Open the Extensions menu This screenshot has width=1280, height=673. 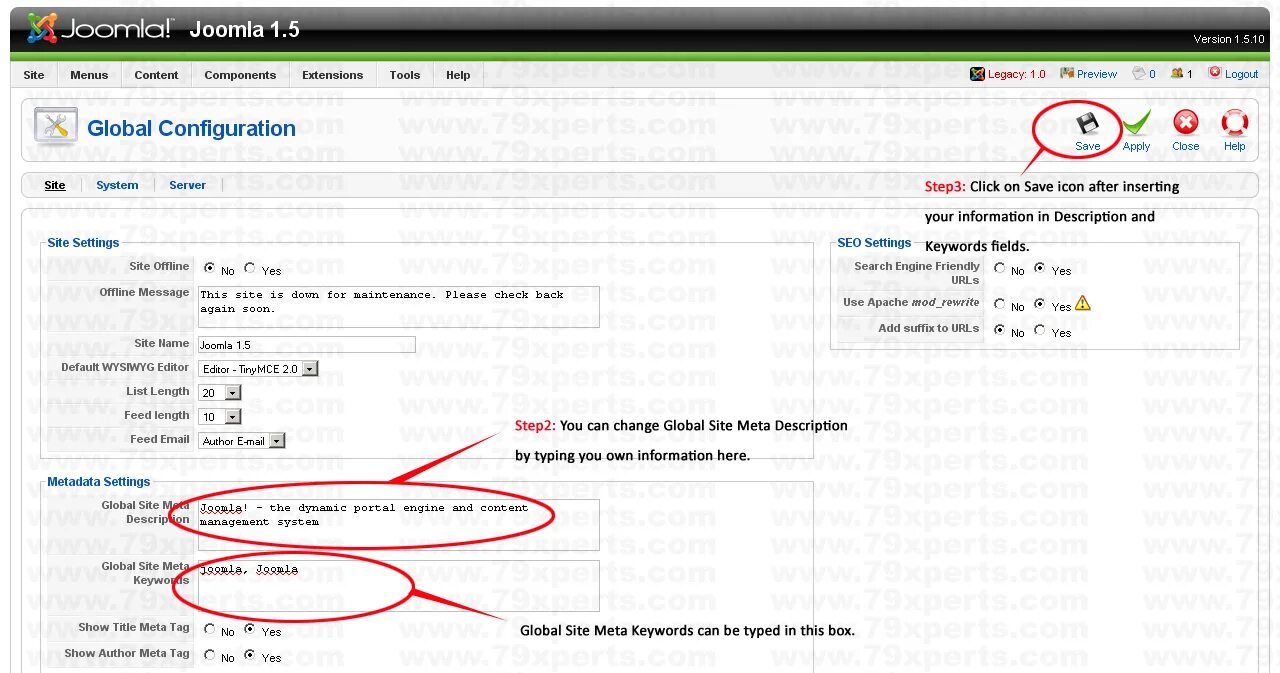point(333,75)
